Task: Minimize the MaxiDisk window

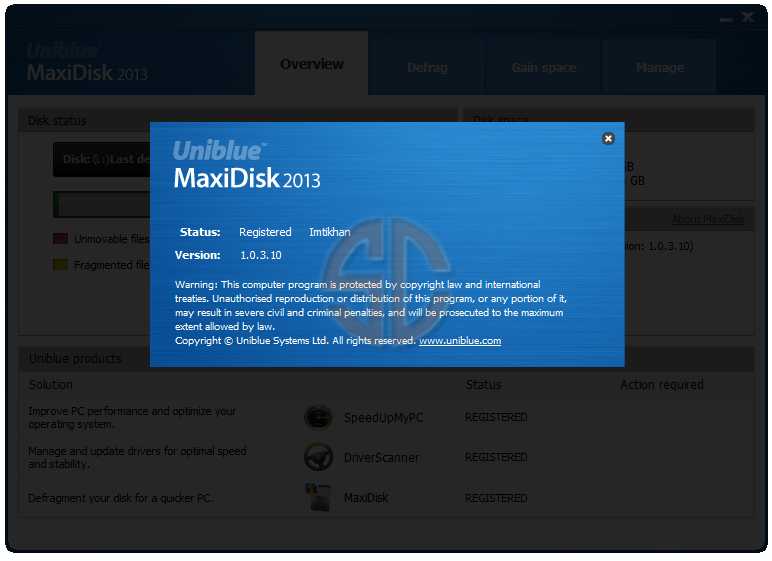Action: click(x=726, y=20)
